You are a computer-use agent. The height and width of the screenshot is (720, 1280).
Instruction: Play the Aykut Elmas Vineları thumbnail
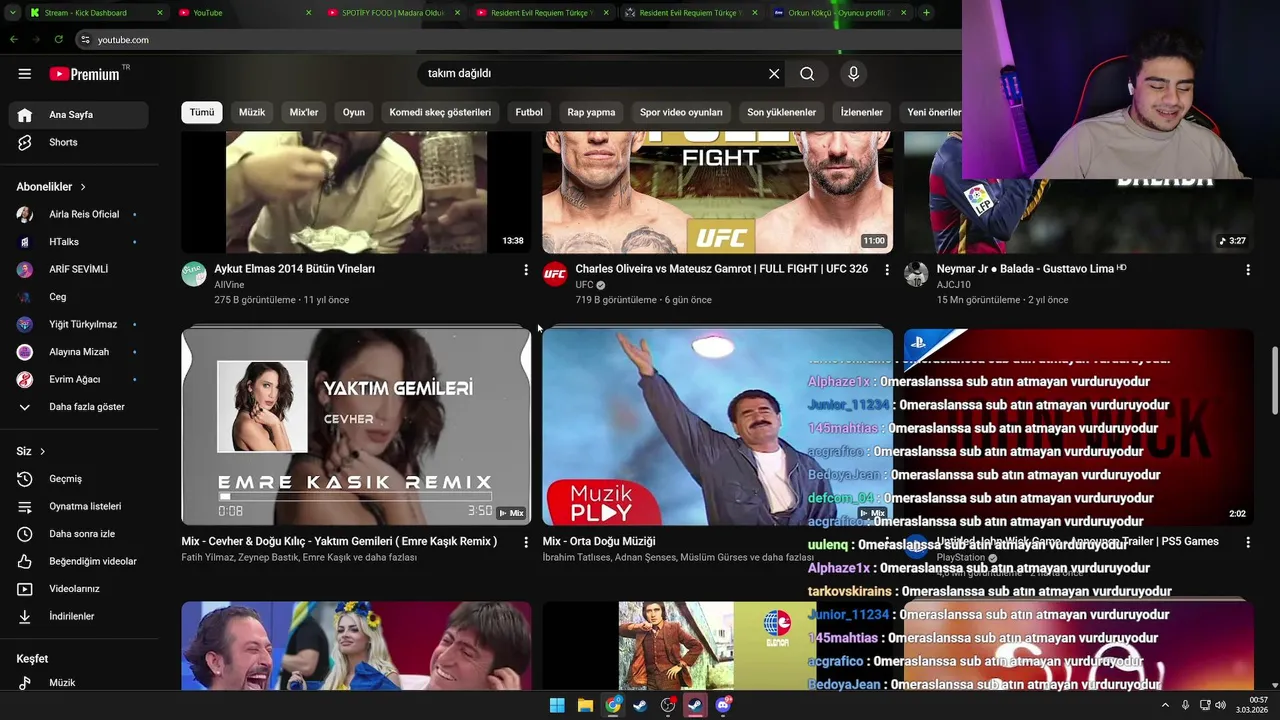(x=356, y=192)
